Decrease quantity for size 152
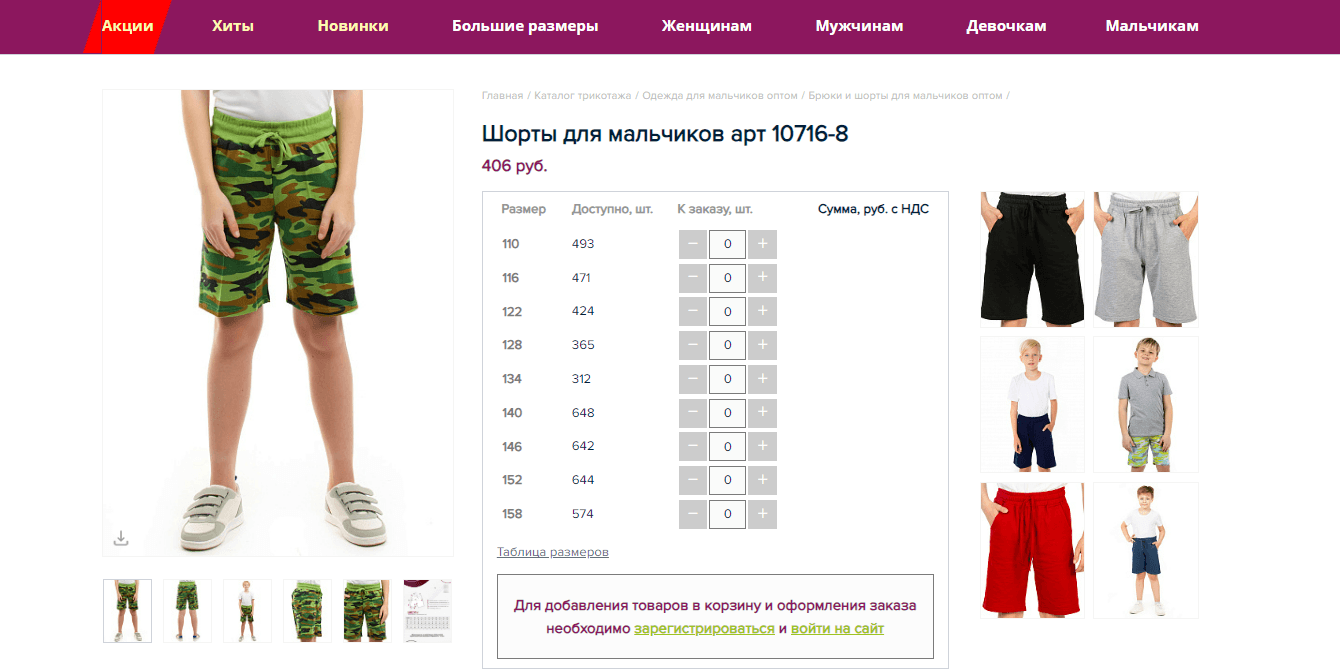Screen dimensions: 1340x671 pos(693,480)
